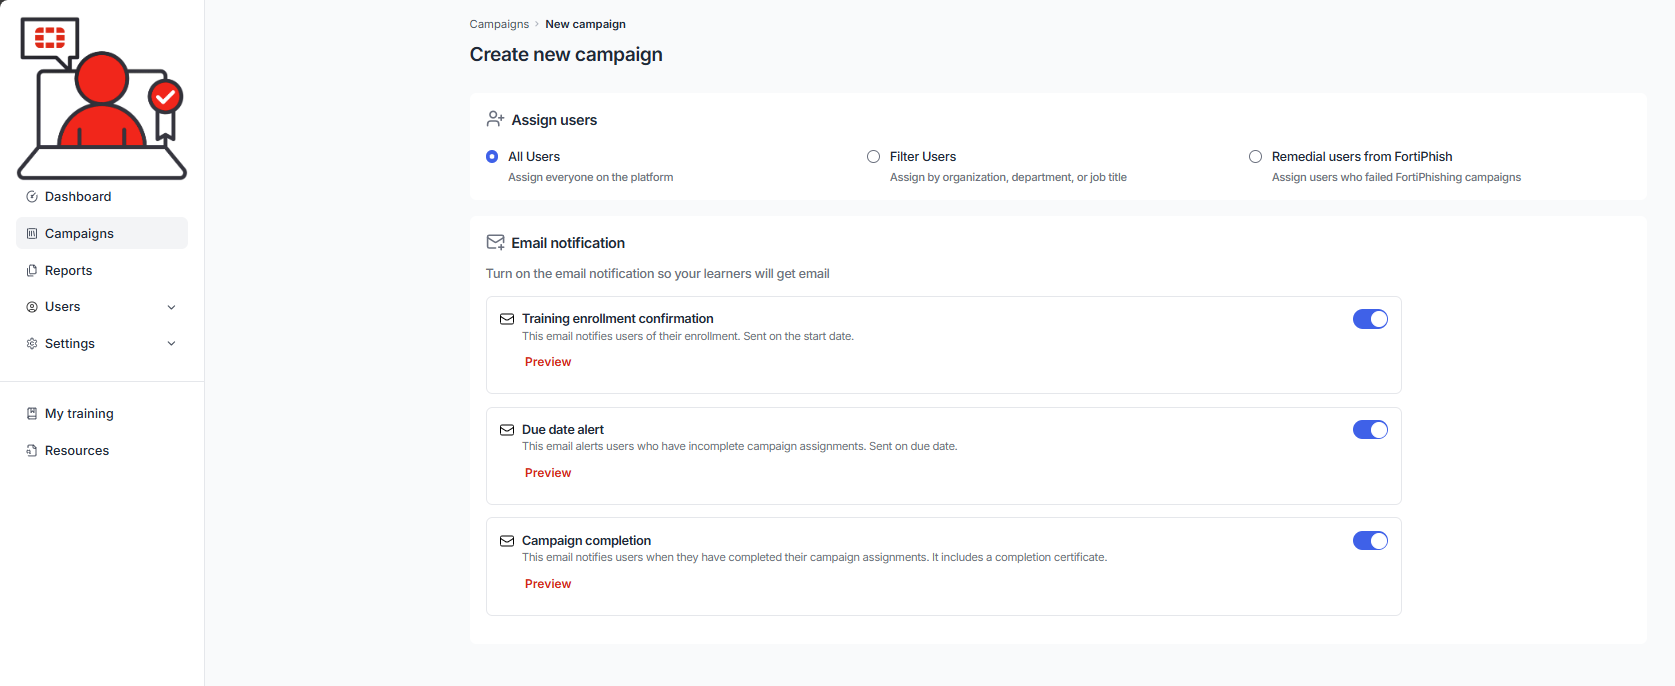Select the Filter Users radio option
Image resolution: width=1675 pixels, height=686 pixels.
874,157
